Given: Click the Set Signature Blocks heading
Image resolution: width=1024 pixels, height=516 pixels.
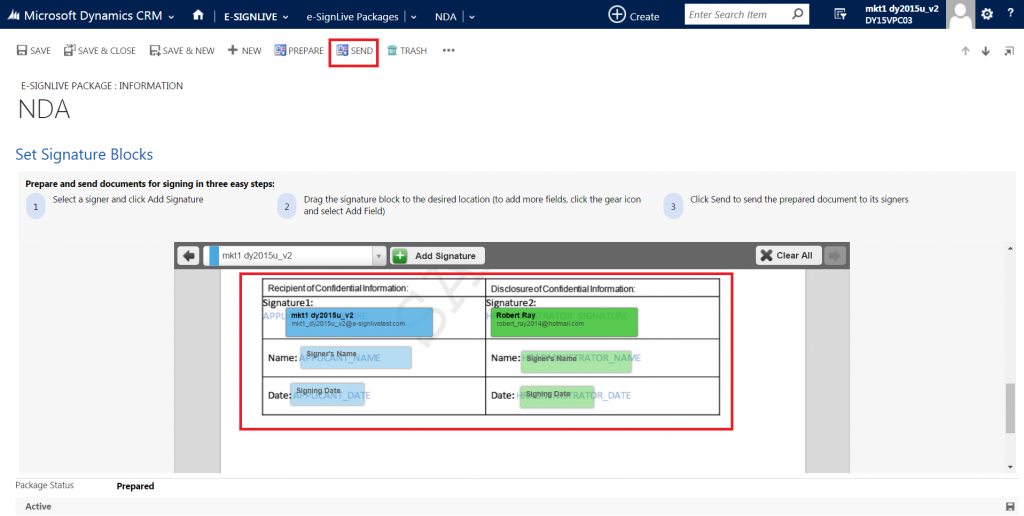Looking at the screenshot, I should coord(84,155).
